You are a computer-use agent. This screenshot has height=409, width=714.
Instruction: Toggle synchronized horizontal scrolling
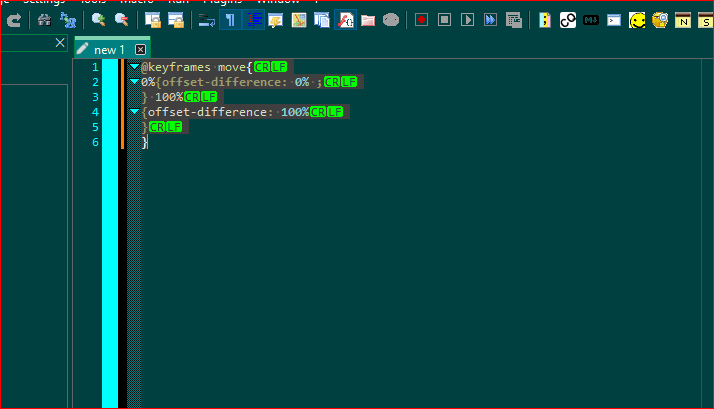click(176, 20)
